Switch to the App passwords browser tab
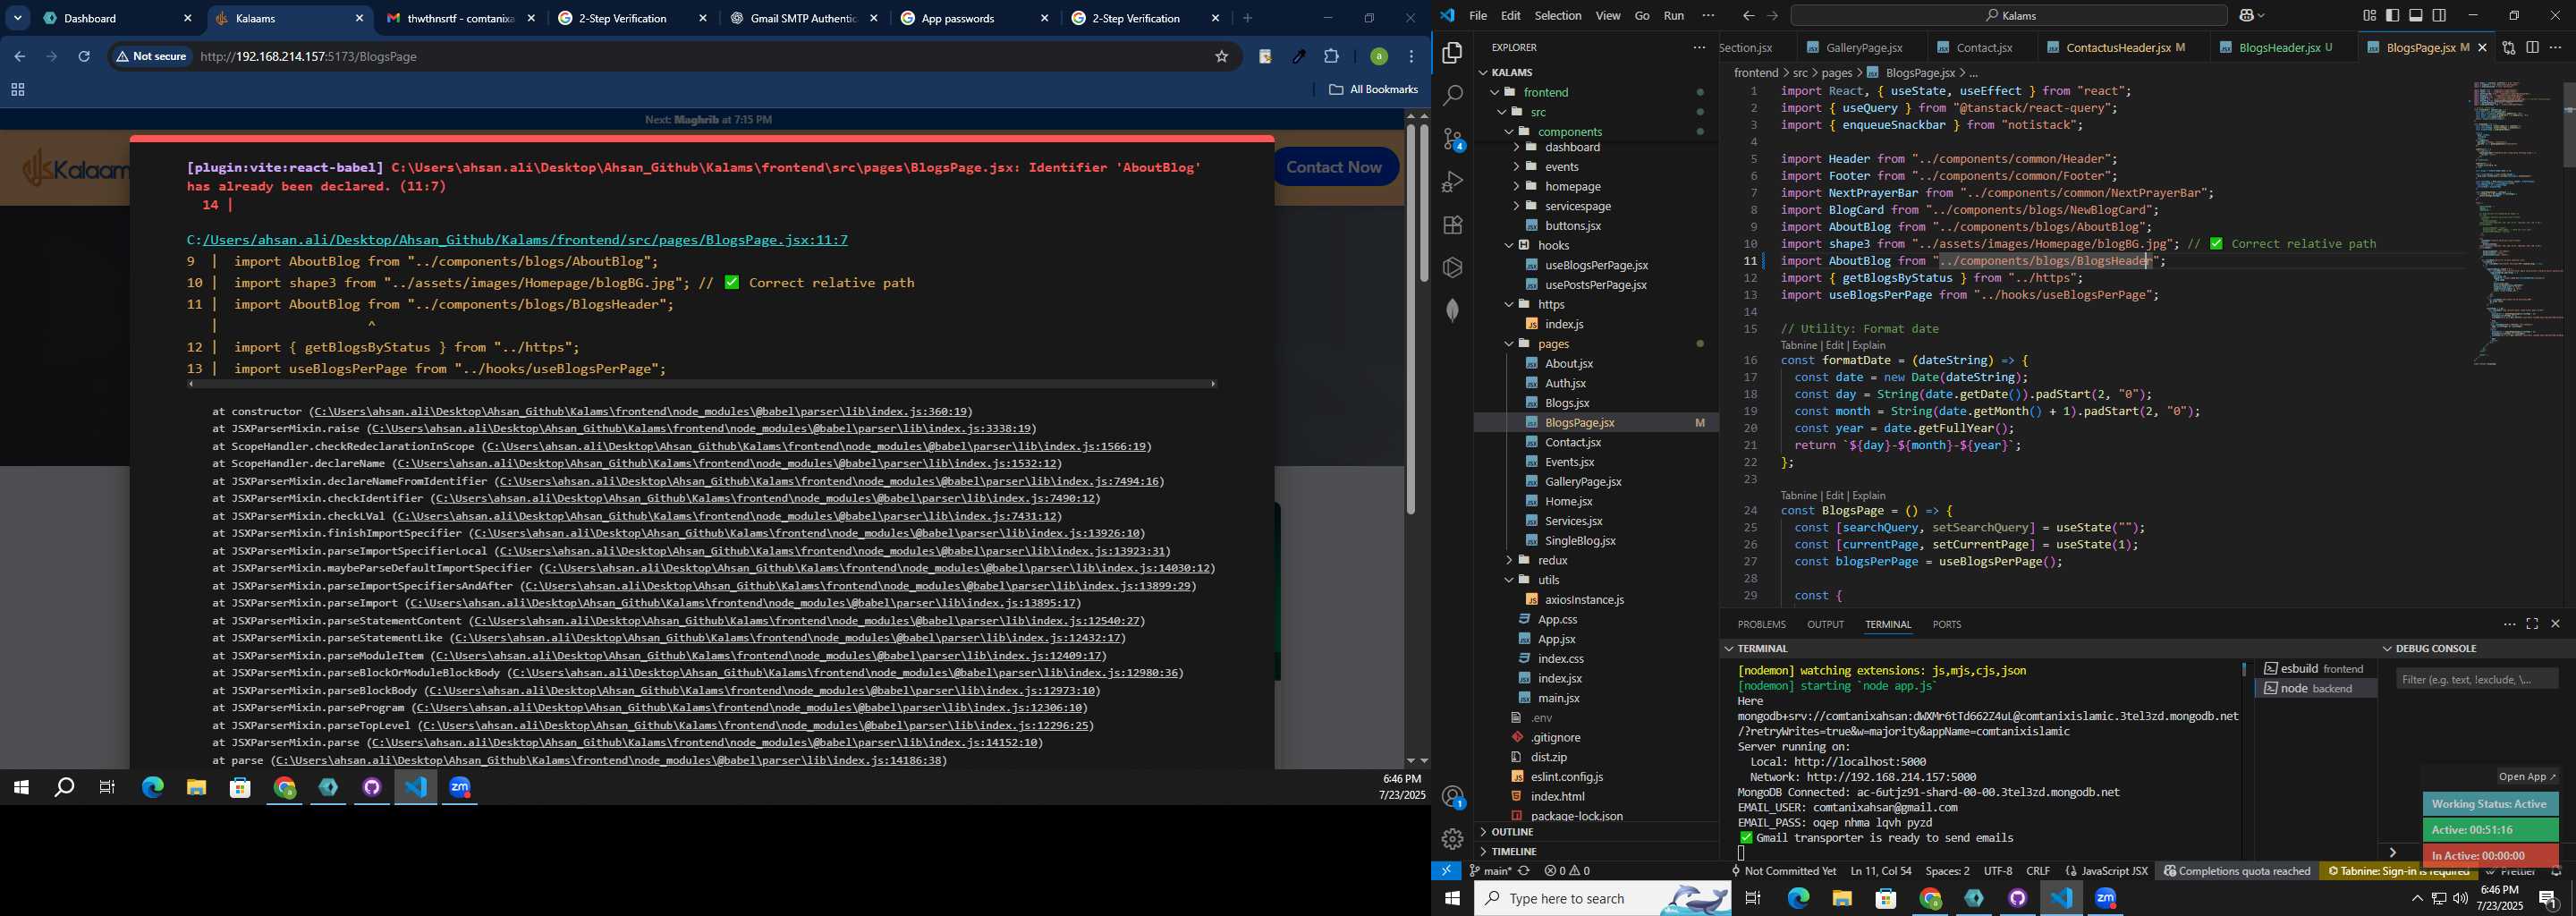2576x916 pixels. tap(975, 18)
